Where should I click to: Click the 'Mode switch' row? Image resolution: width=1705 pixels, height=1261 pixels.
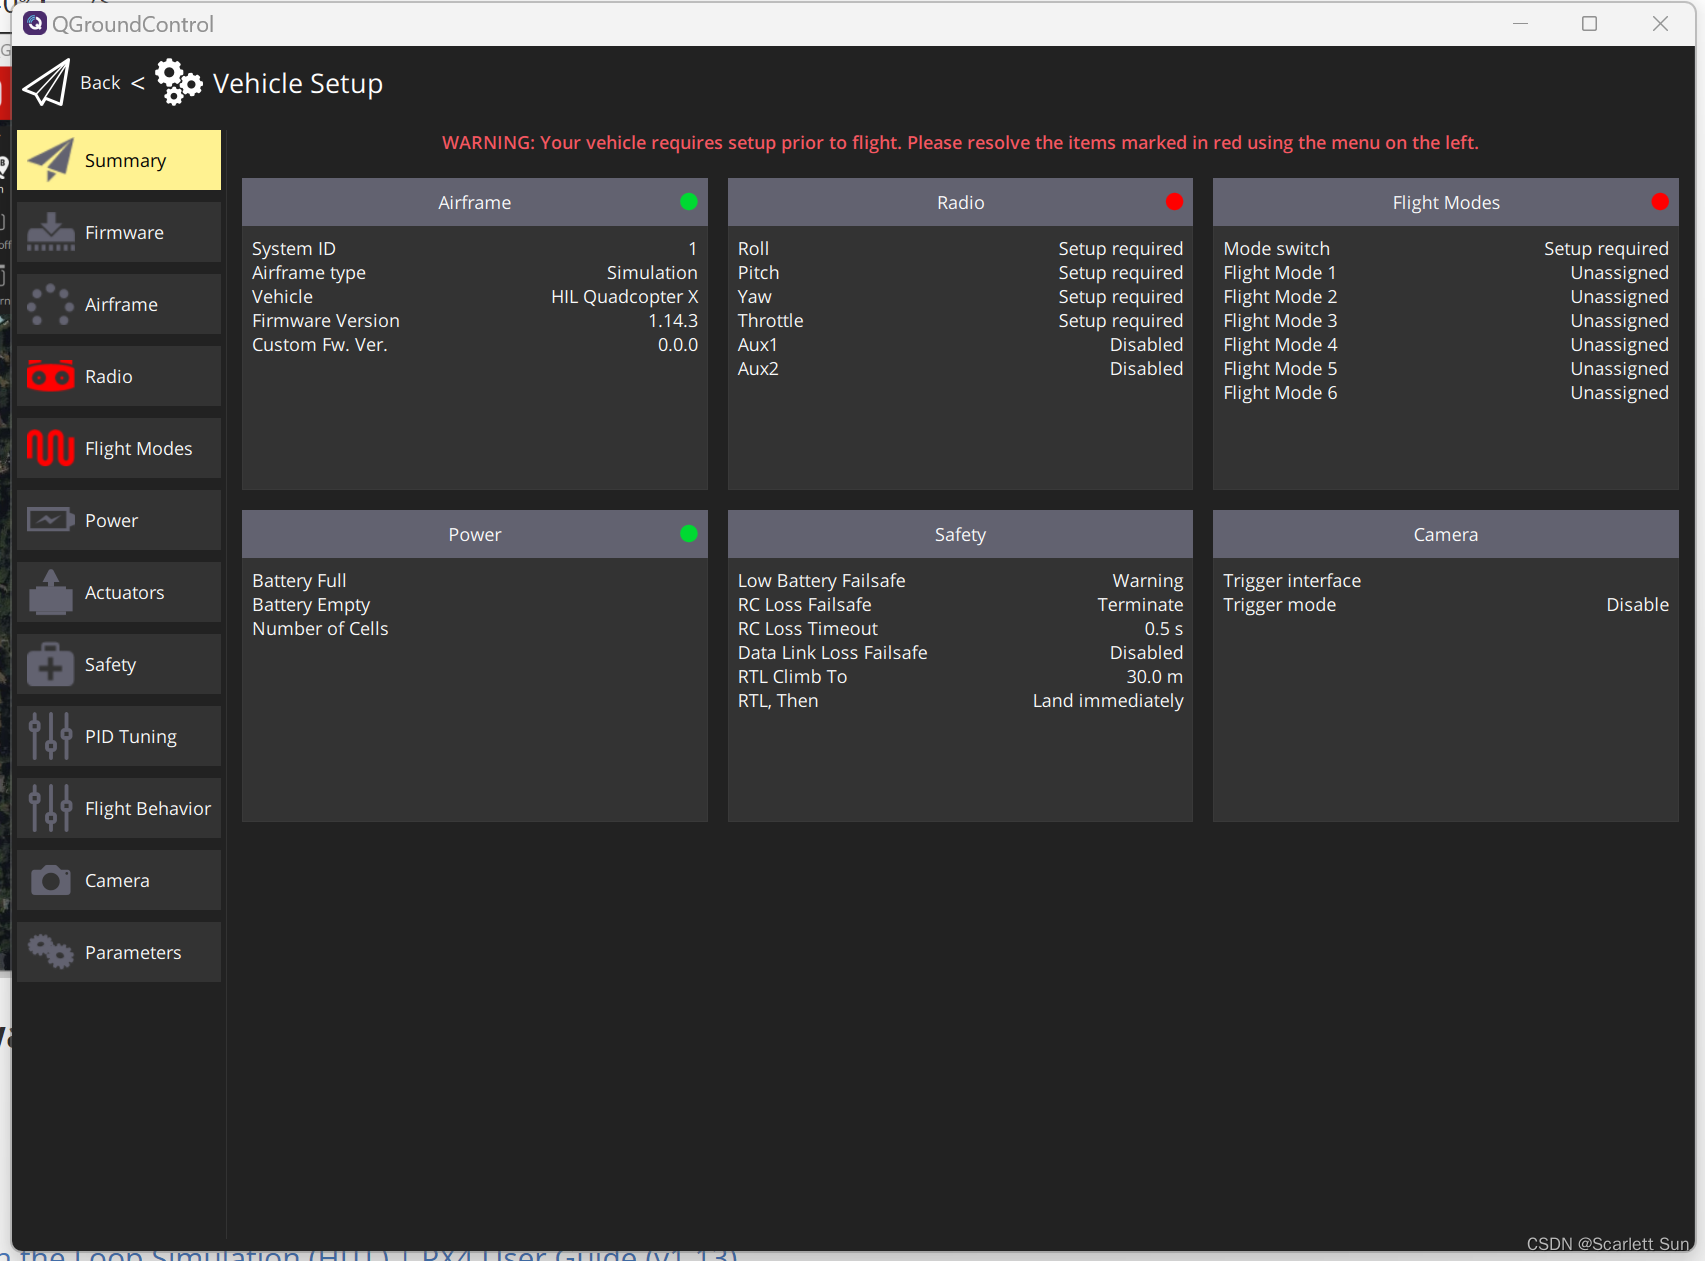[1446, 249]
